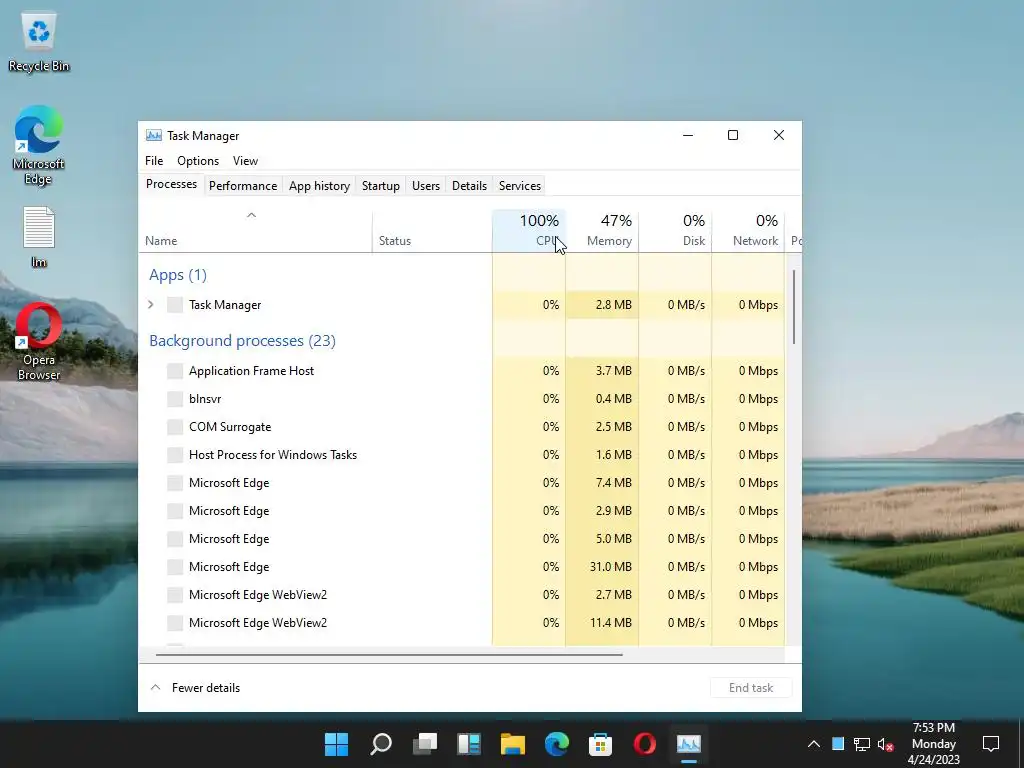
Task: Select Microsoft Edge row using 5.0 MB
Action: pyautogui.click(x=462, y=539)
